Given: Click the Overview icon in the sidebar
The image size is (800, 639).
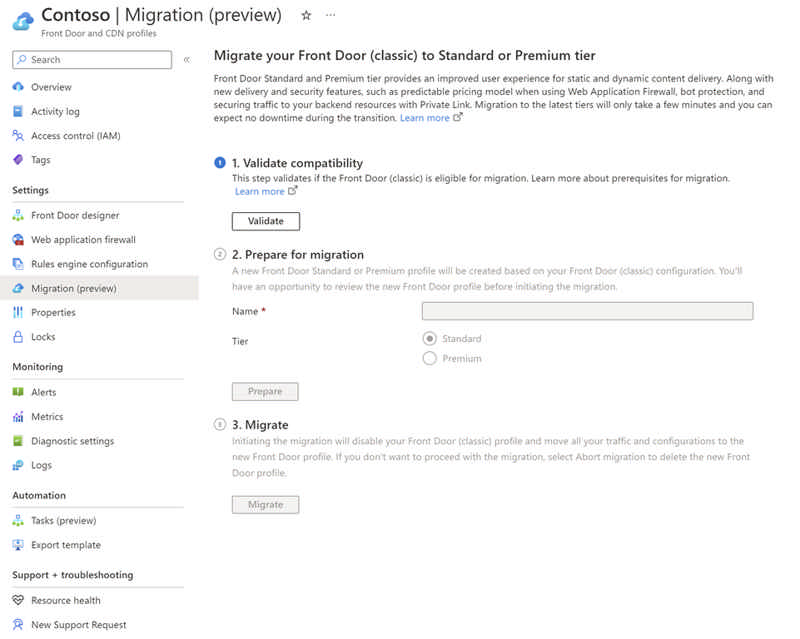Looking at the screenshot, I should tap(18, 87).
